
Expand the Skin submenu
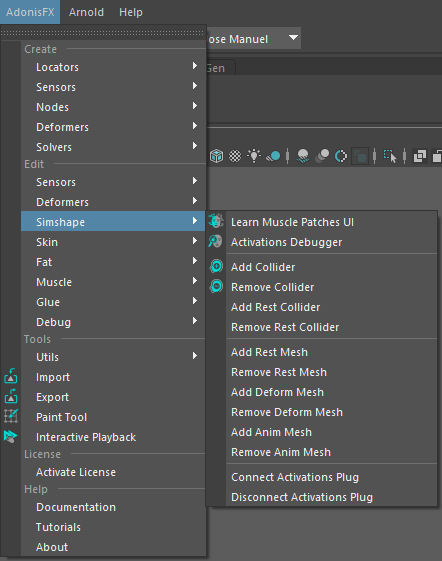[x=113, y=242]
